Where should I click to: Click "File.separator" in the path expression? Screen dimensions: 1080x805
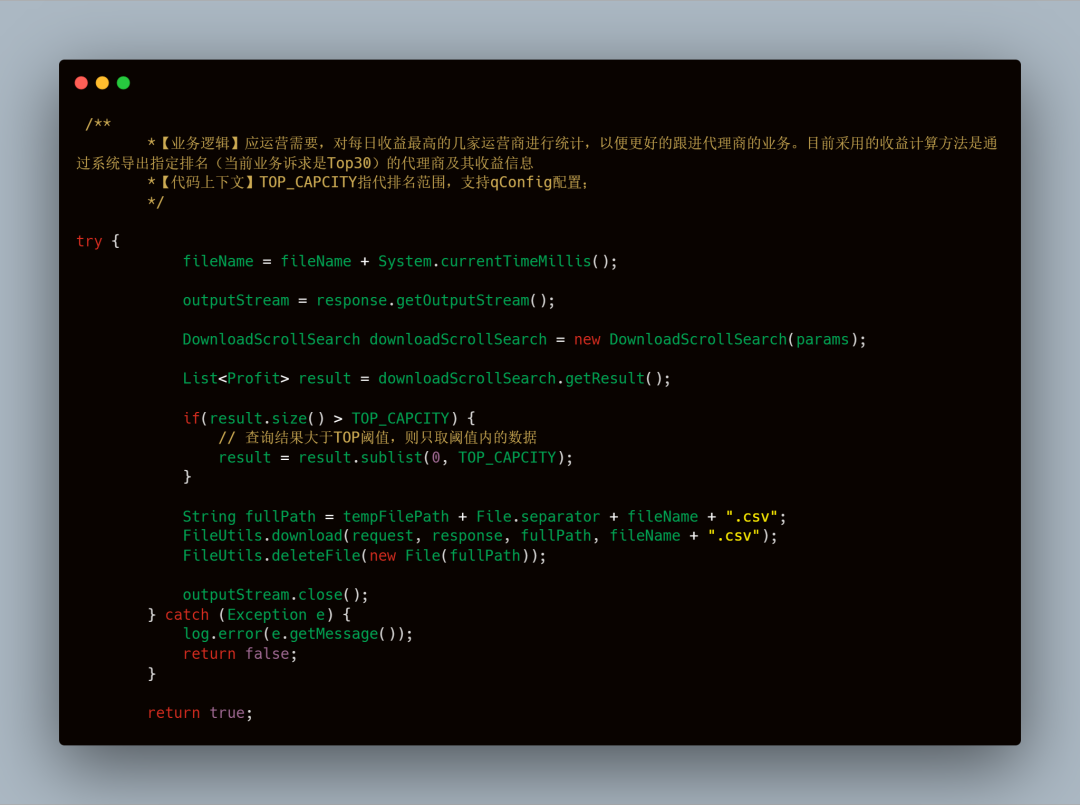pyautogui.click(x=538, y=516)
